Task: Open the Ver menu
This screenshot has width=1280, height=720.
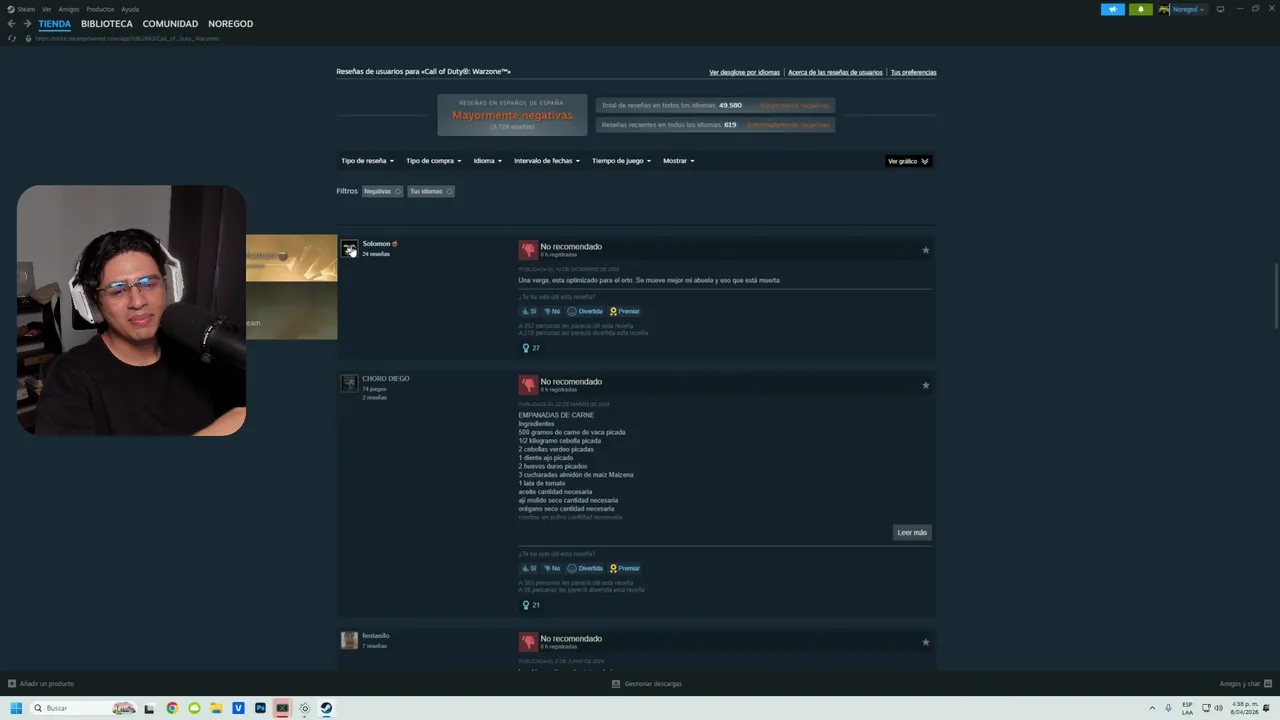Action: point(46,9)
